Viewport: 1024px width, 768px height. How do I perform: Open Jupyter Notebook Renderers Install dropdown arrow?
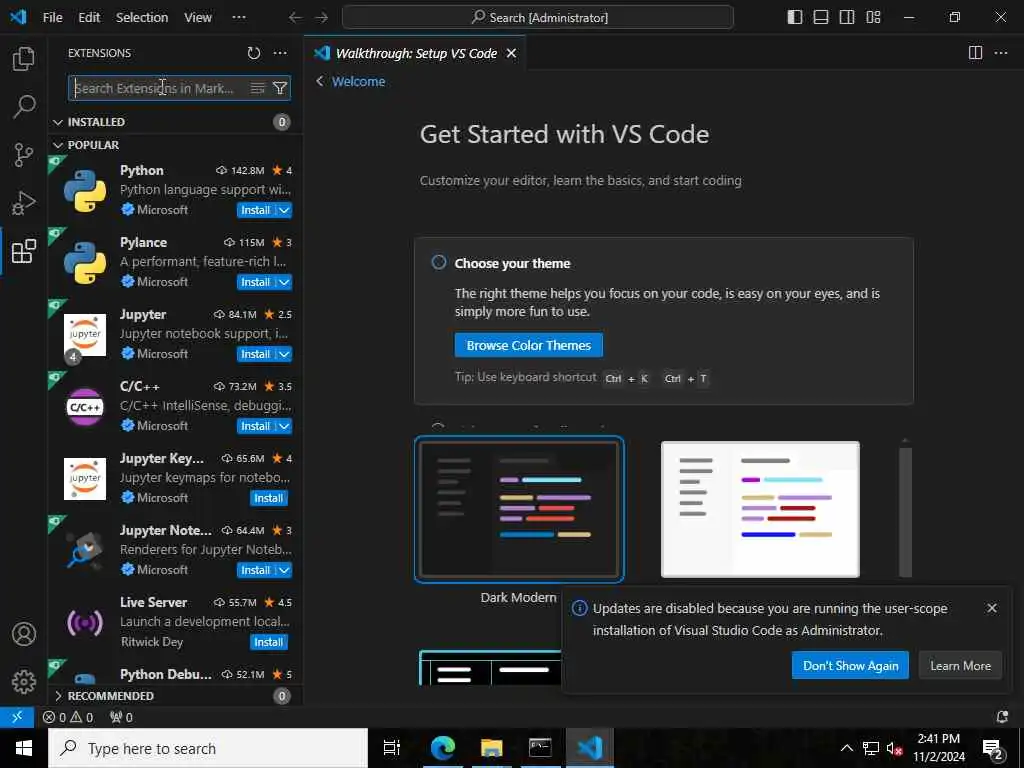[x=284, y=570]
